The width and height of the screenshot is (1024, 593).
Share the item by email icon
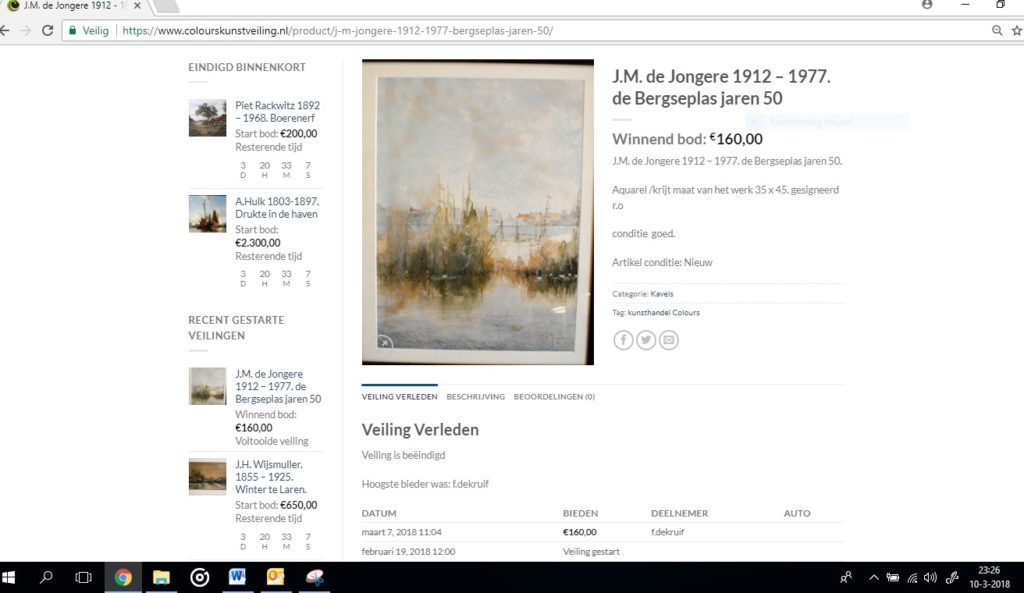click(669, 340)
